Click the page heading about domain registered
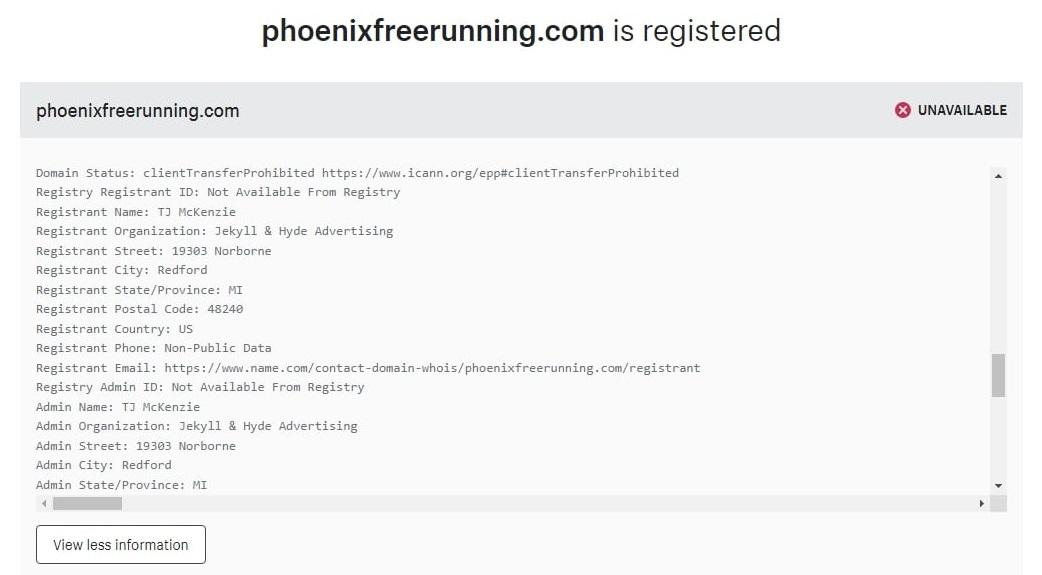 coord(521,31)
